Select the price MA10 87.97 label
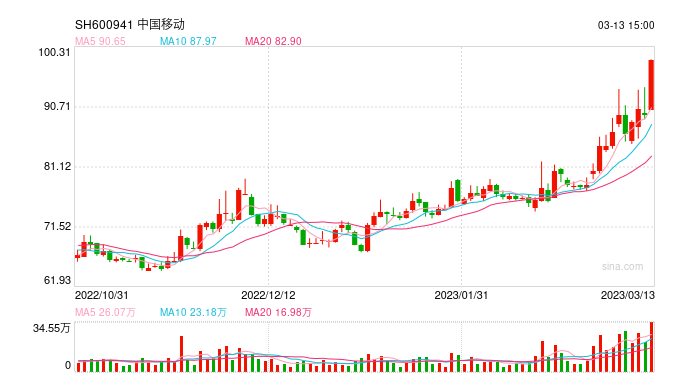This screenshot has height=376, width=691. pos(188,41)
